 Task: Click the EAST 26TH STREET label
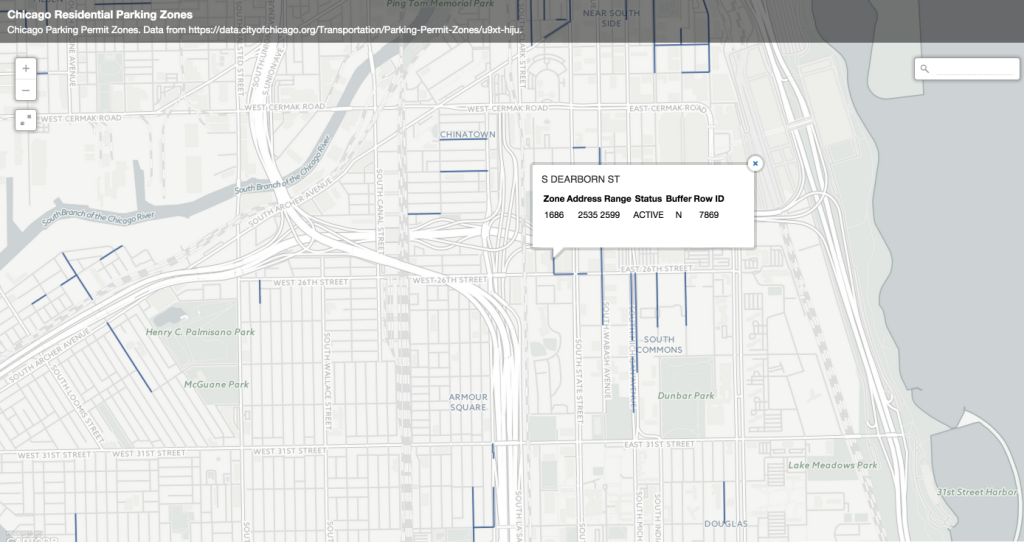coord(656,269)
